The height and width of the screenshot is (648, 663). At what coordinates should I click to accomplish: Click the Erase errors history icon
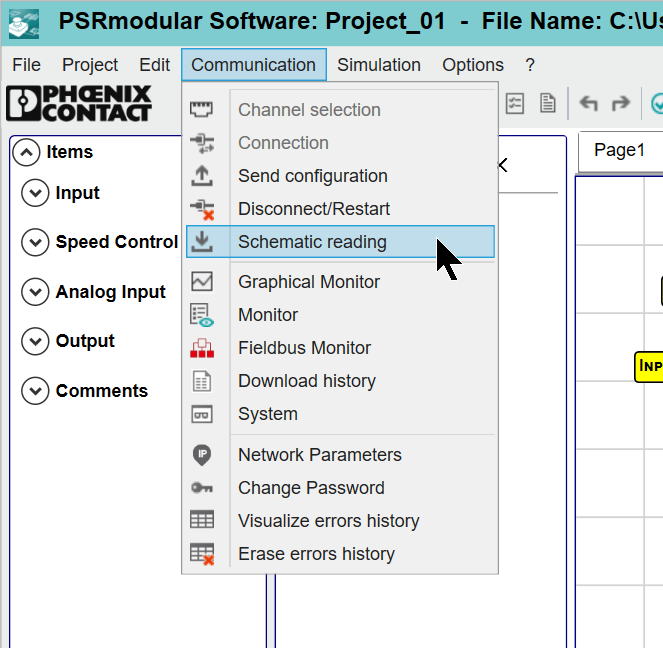[202, 554]
